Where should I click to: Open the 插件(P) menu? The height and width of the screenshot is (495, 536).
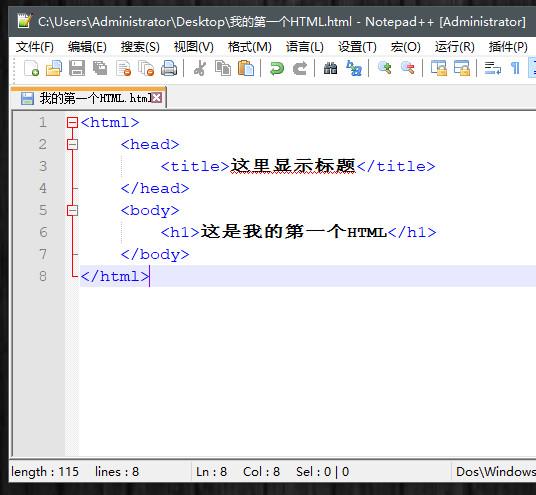(x=508, y=47)
